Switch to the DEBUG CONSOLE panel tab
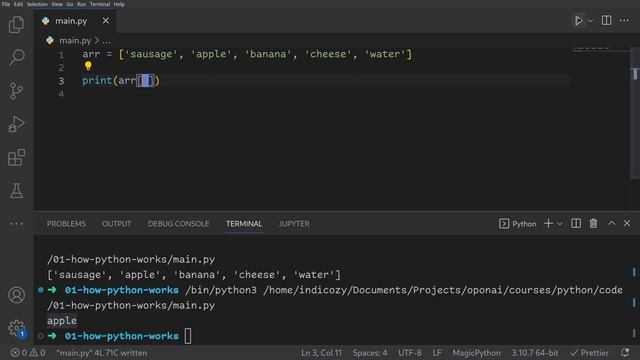Image resolution: width=640 pixels, height=360 pixels. [178, 224]
